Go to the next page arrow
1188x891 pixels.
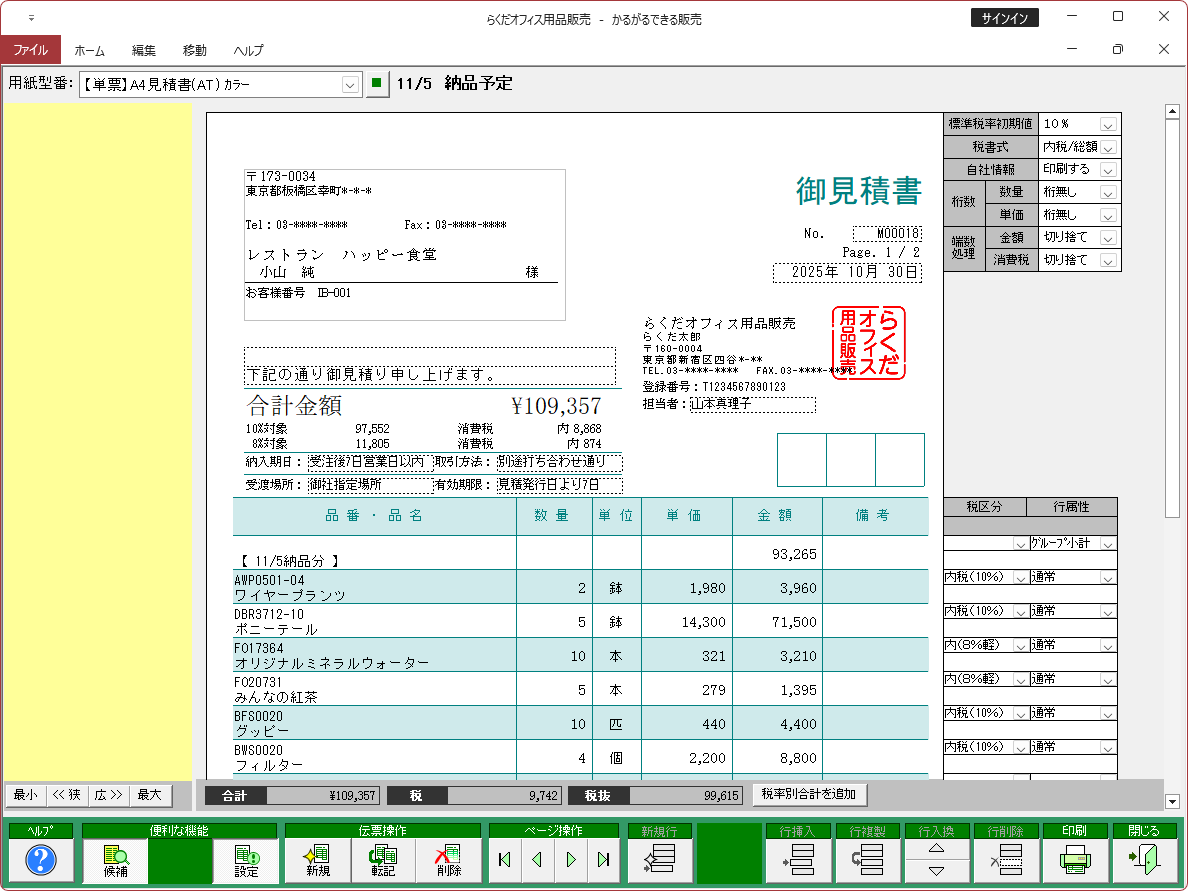pos(571,859)
